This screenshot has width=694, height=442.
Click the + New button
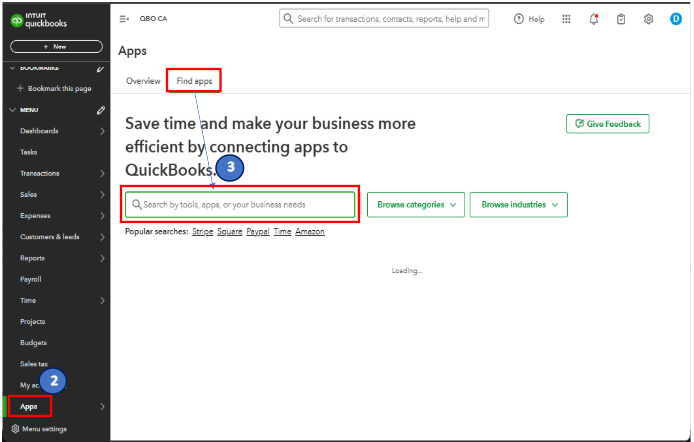(56, 46)
